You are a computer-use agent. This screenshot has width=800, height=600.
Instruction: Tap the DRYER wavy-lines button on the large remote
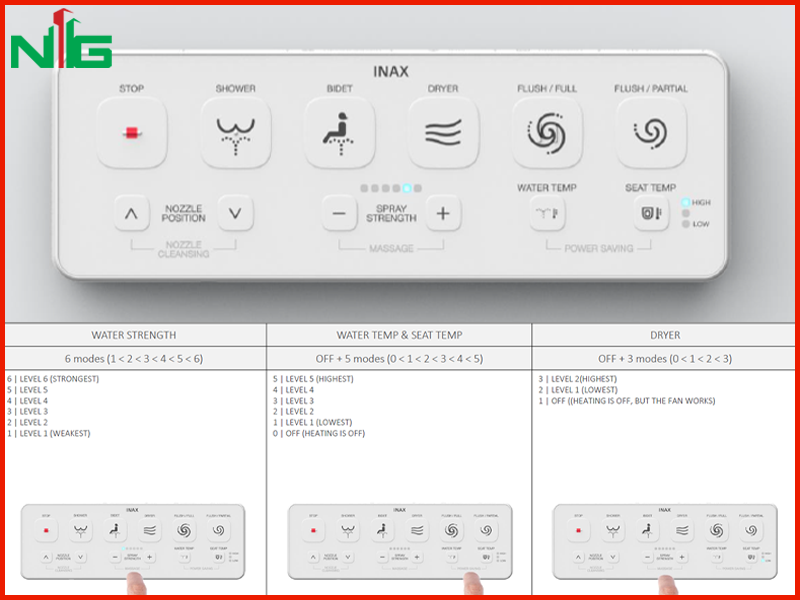tap(443, 133)
